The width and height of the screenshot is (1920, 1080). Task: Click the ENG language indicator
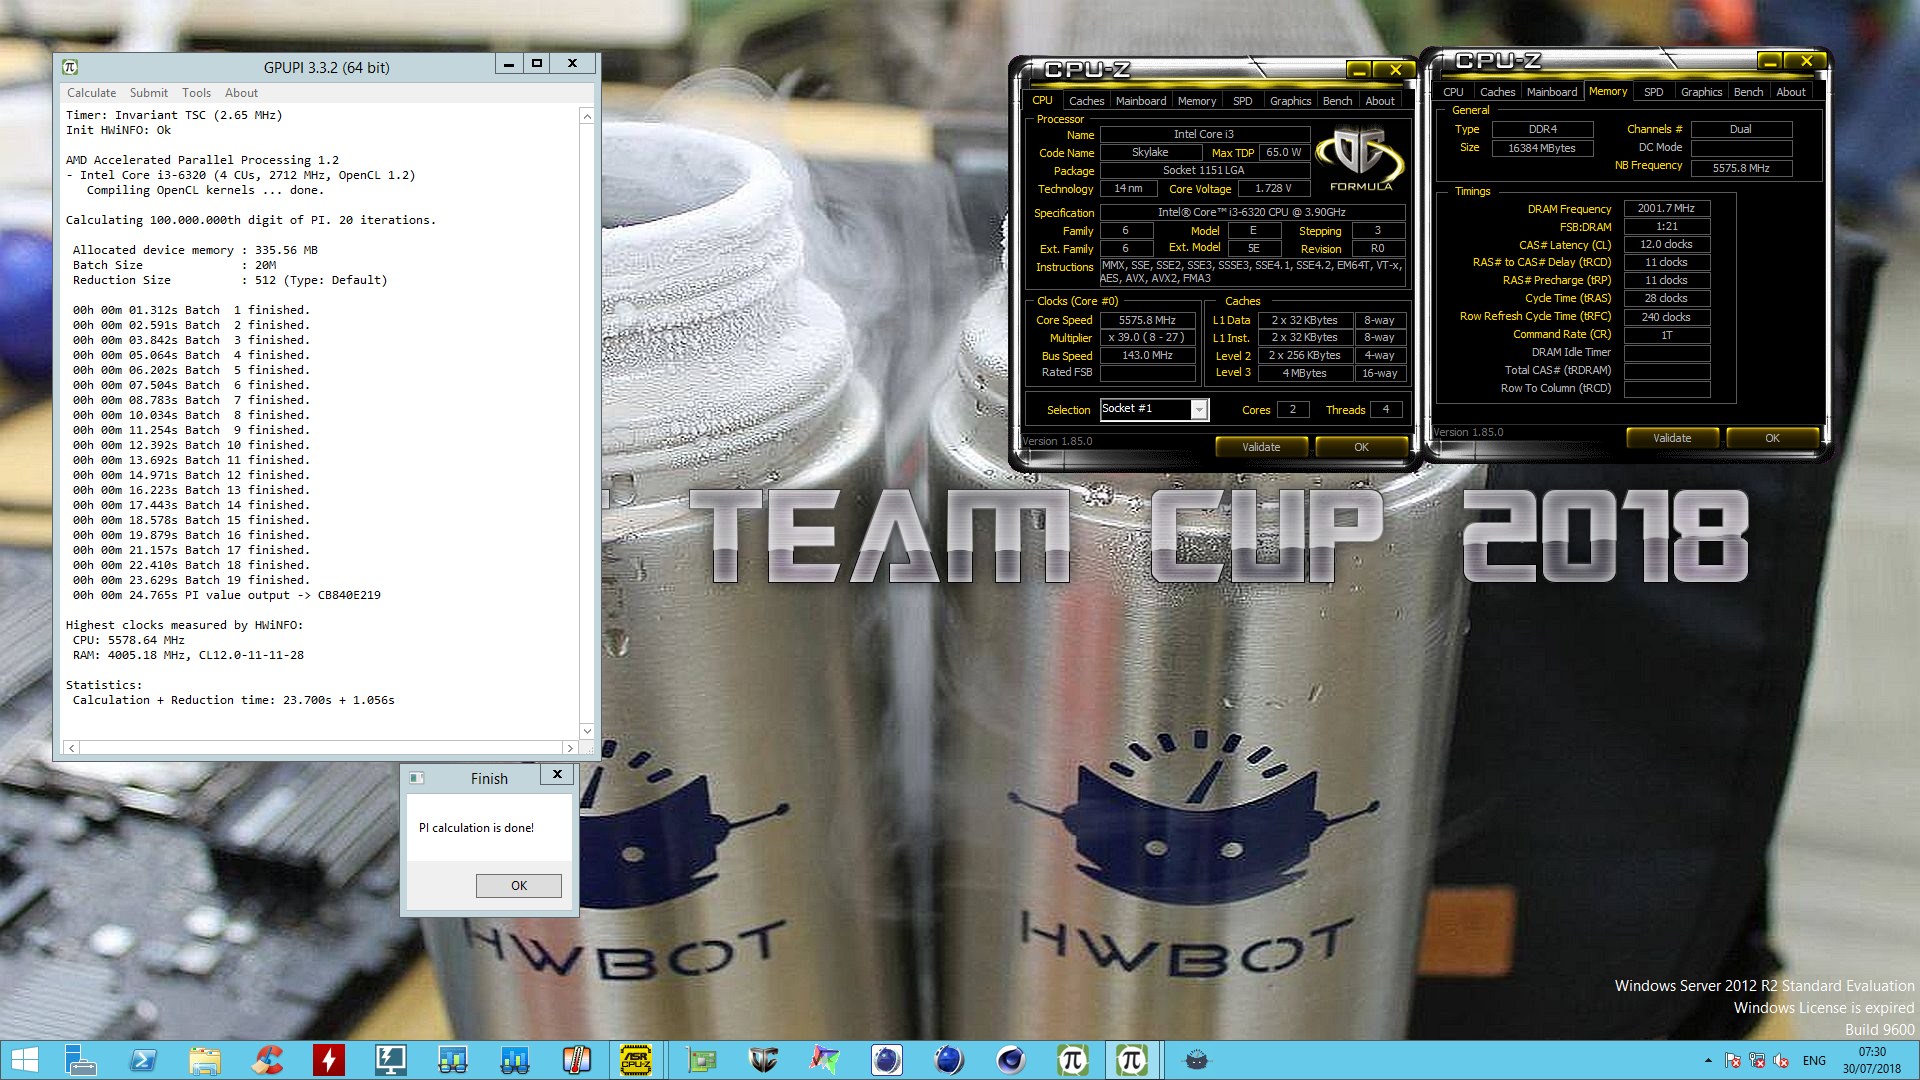pyautogui.click(x=1814, y=1061)
